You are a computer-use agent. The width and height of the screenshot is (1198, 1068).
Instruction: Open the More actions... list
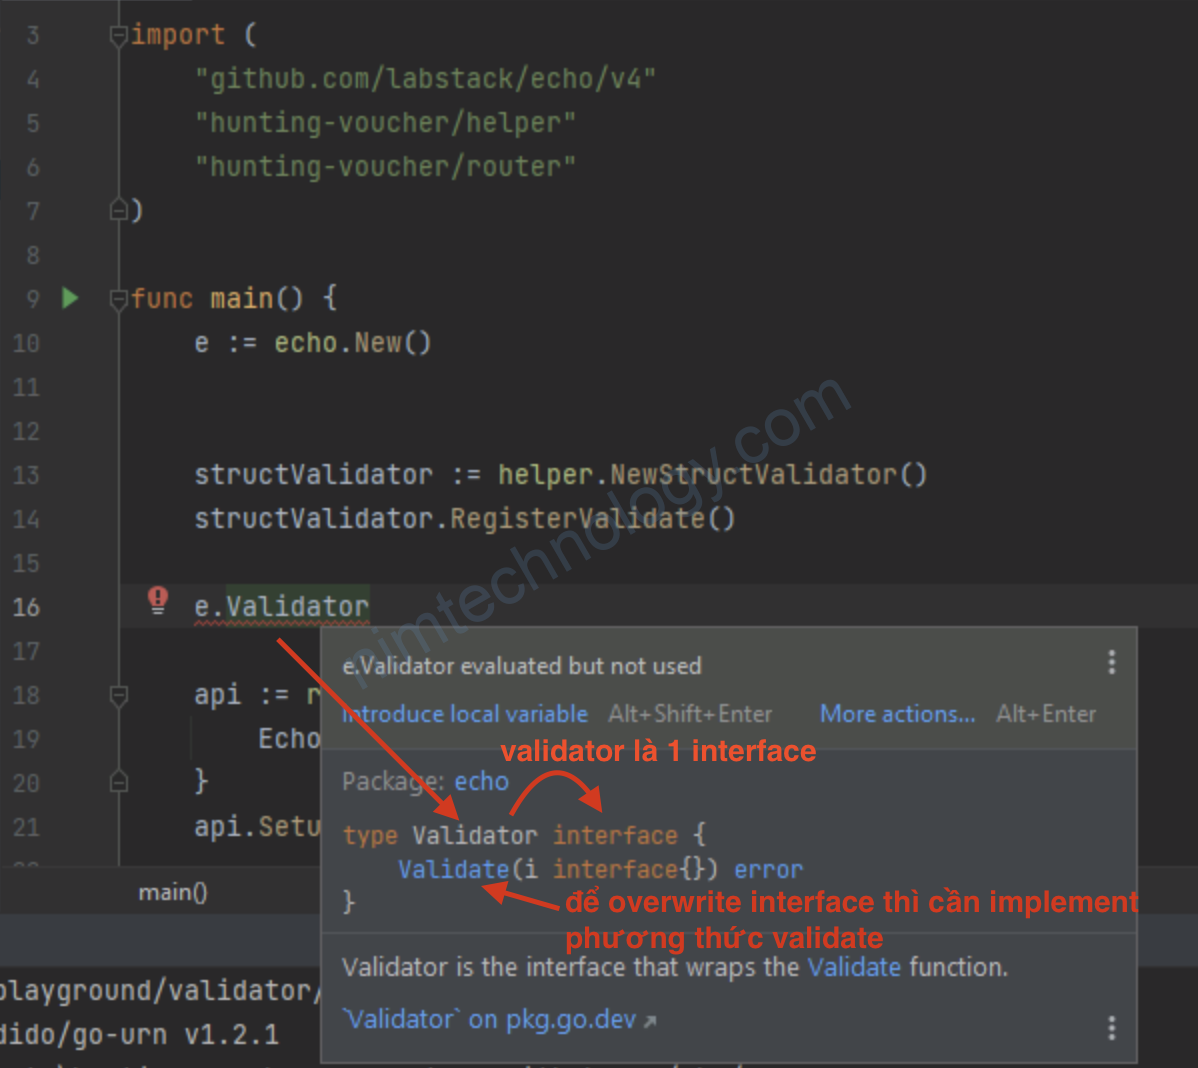[x=897, y=714]
